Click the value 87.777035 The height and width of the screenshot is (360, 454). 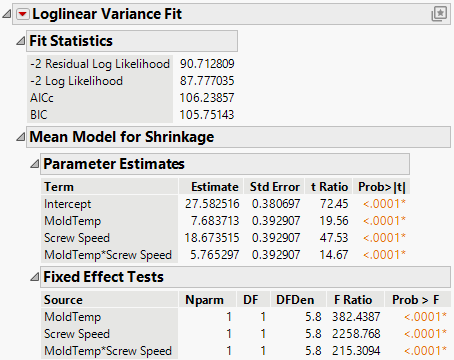coord(207,81)
